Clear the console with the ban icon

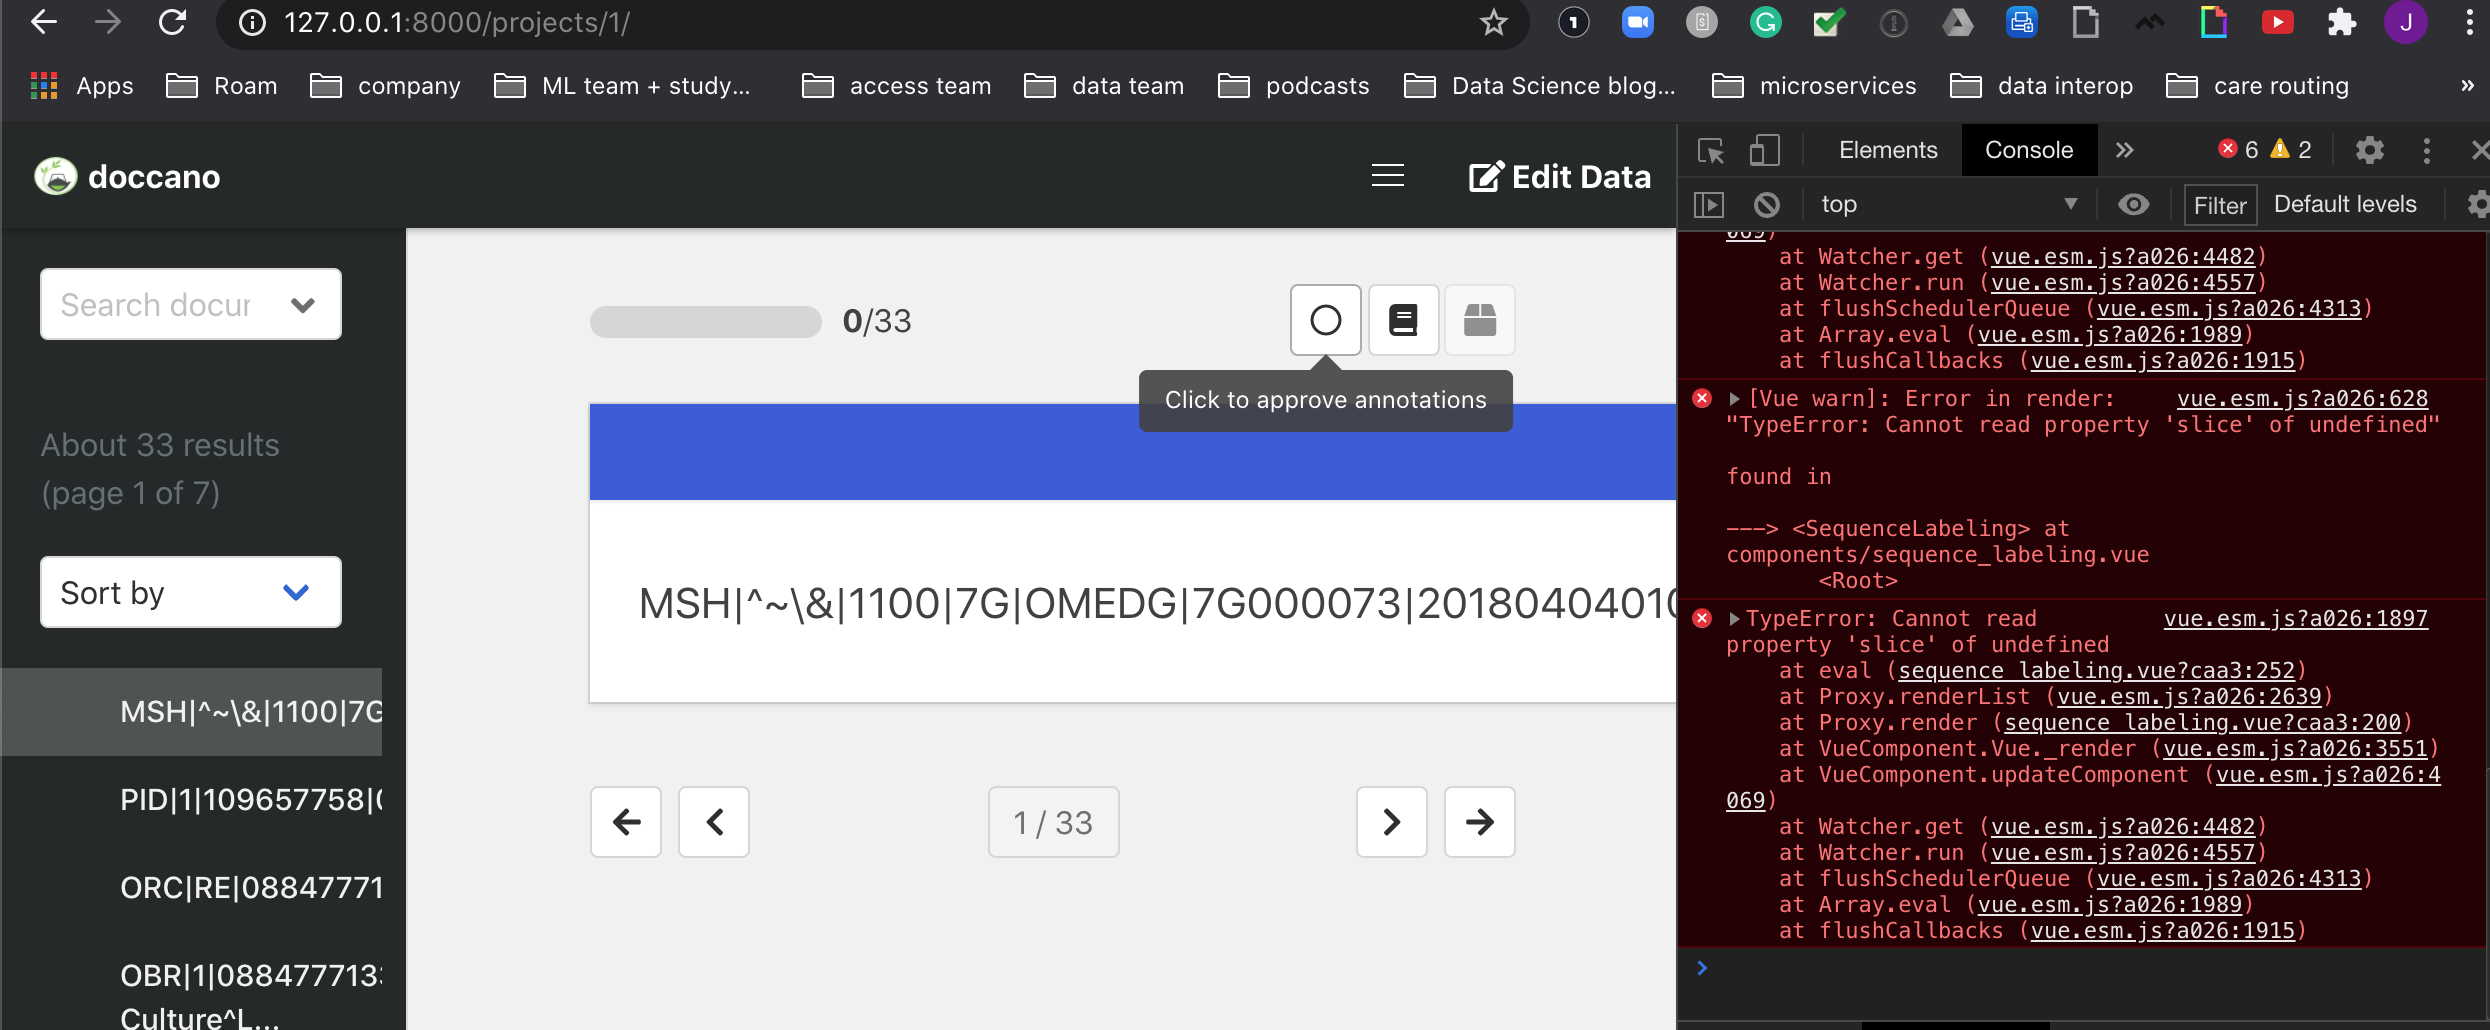click(x=1767, y=203)
